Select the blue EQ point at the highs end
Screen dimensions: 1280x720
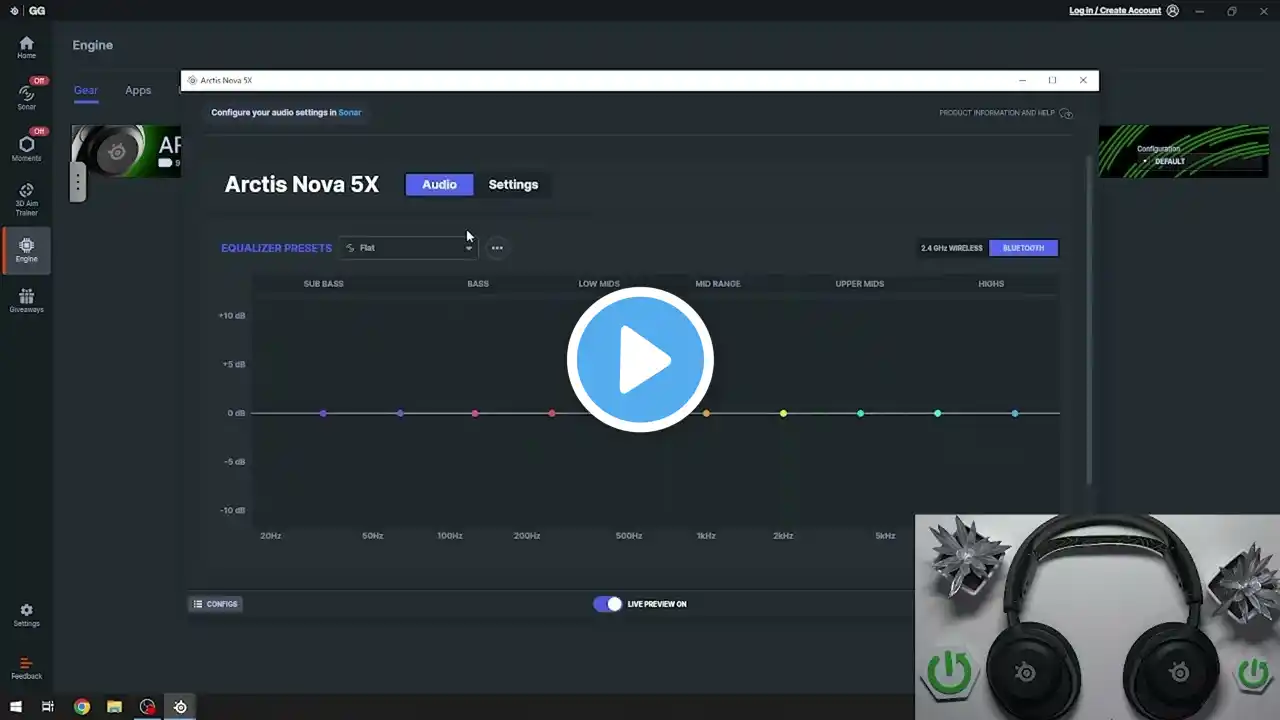[1015, 413]
